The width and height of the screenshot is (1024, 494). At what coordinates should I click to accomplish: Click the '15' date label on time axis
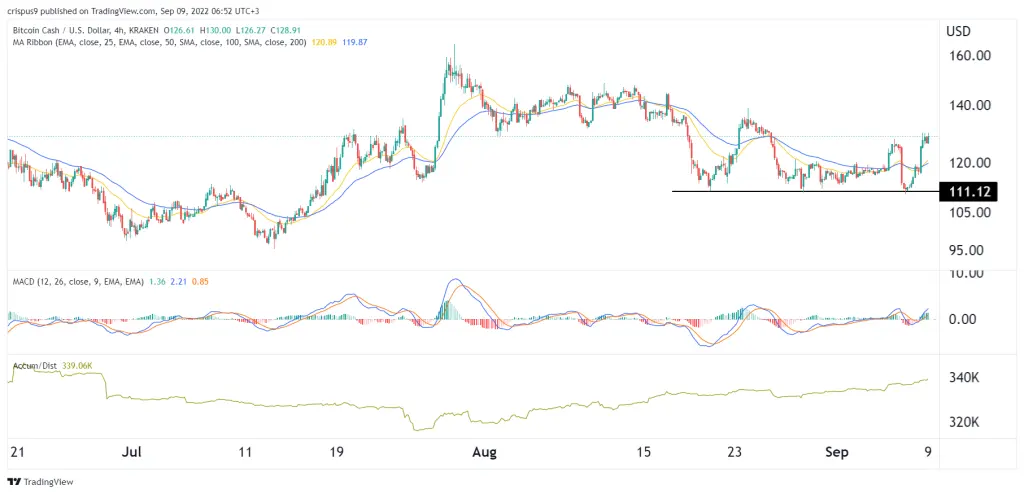[645, 452]
